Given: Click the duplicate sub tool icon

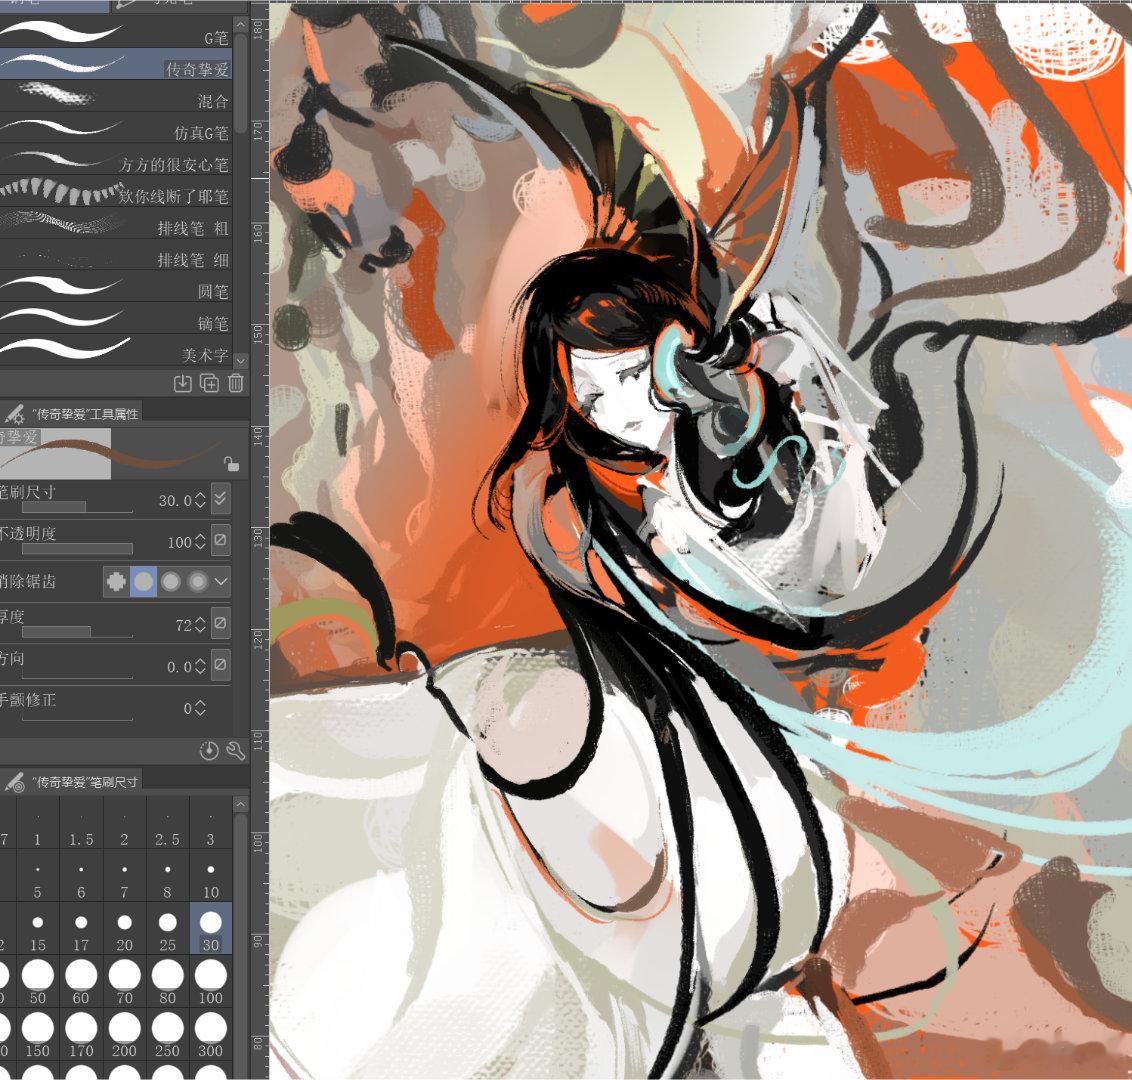Looking at the screenshot, I should (x=209, y=383).
